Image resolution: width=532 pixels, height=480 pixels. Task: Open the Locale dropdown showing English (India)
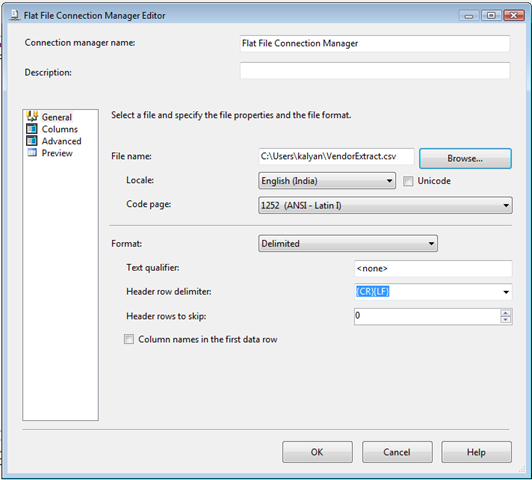327,181
